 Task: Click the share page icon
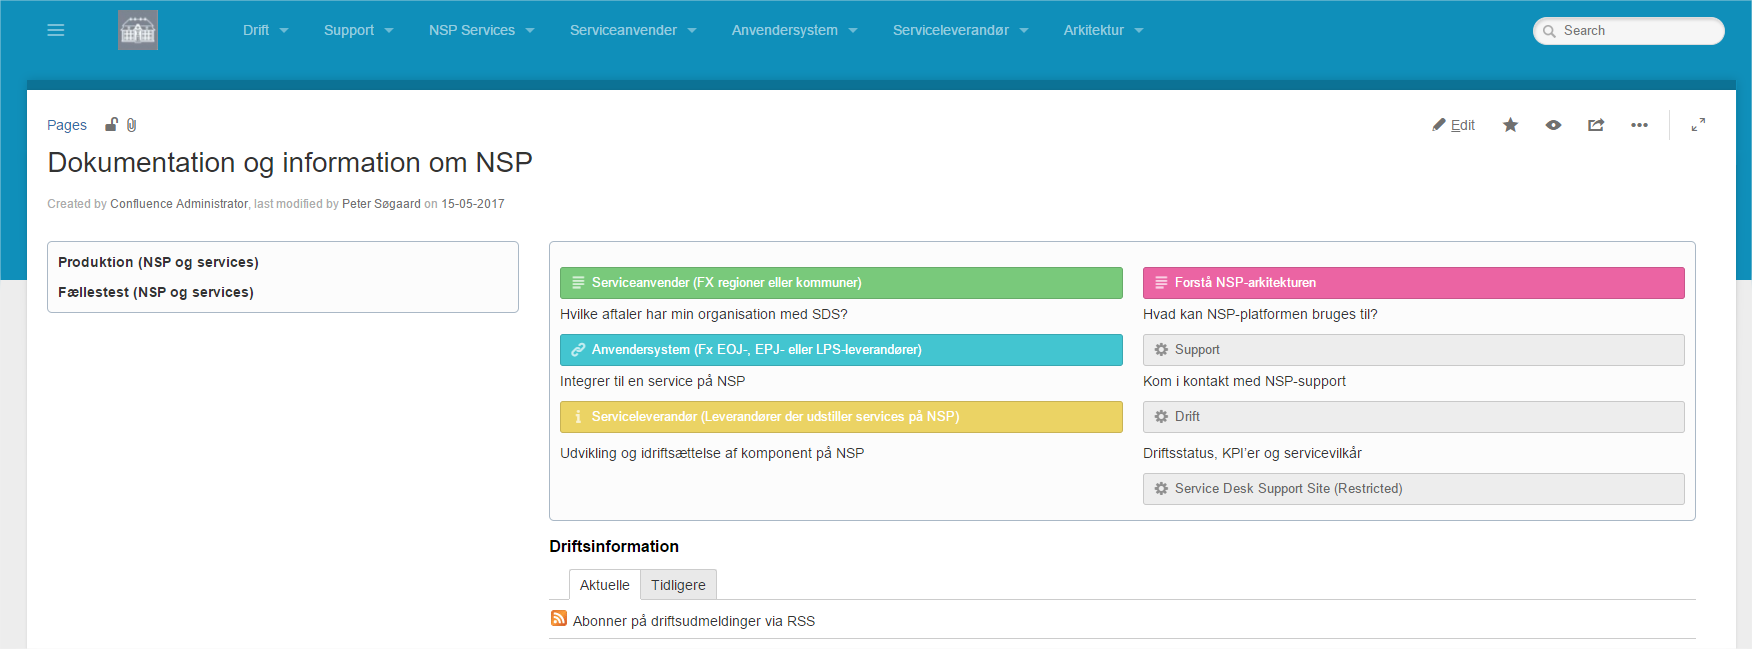pyautogui.click(x=1596, y=125)
